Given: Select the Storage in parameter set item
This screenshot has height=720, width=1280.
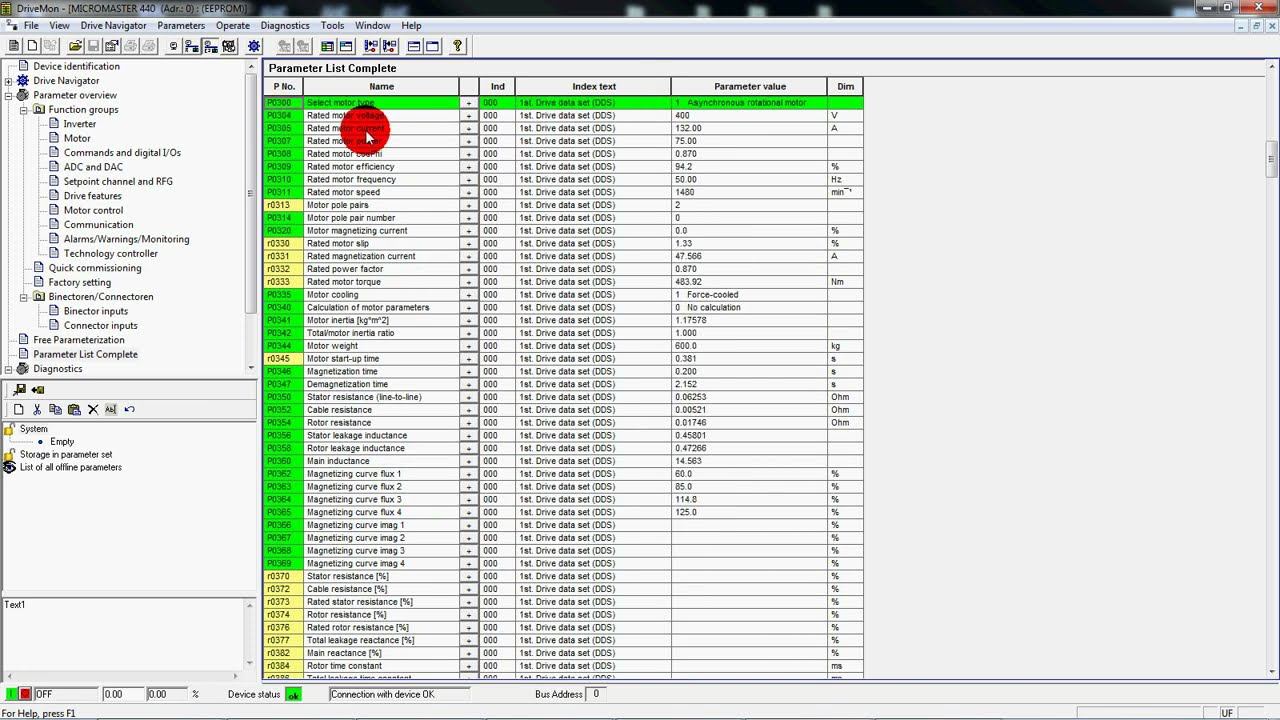Looking at the screenshot, I should point(66,455).
